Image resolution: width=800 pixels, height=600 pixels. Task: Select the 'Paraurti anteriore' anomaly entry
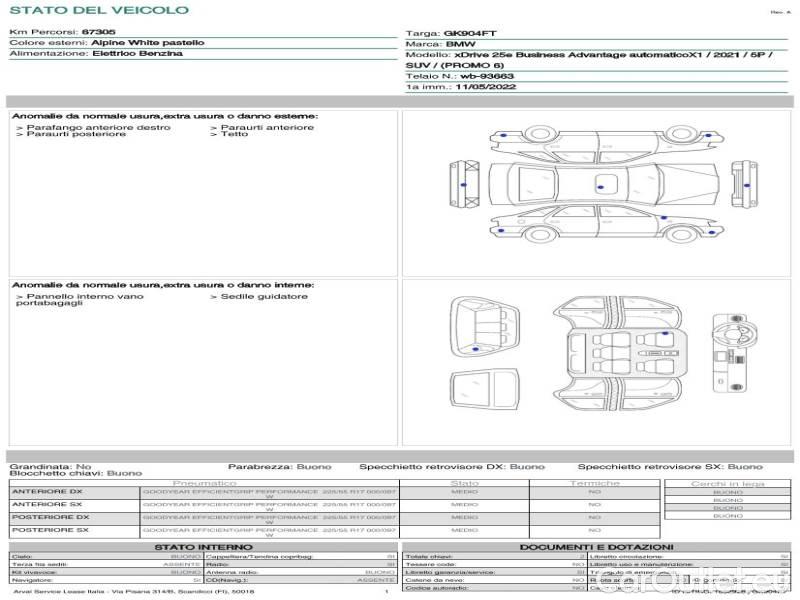(262, 128)
